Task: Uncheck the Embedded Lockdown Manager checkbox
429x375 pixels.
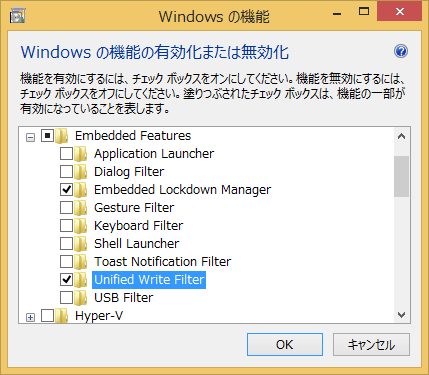Action: (x=66, y=190)
